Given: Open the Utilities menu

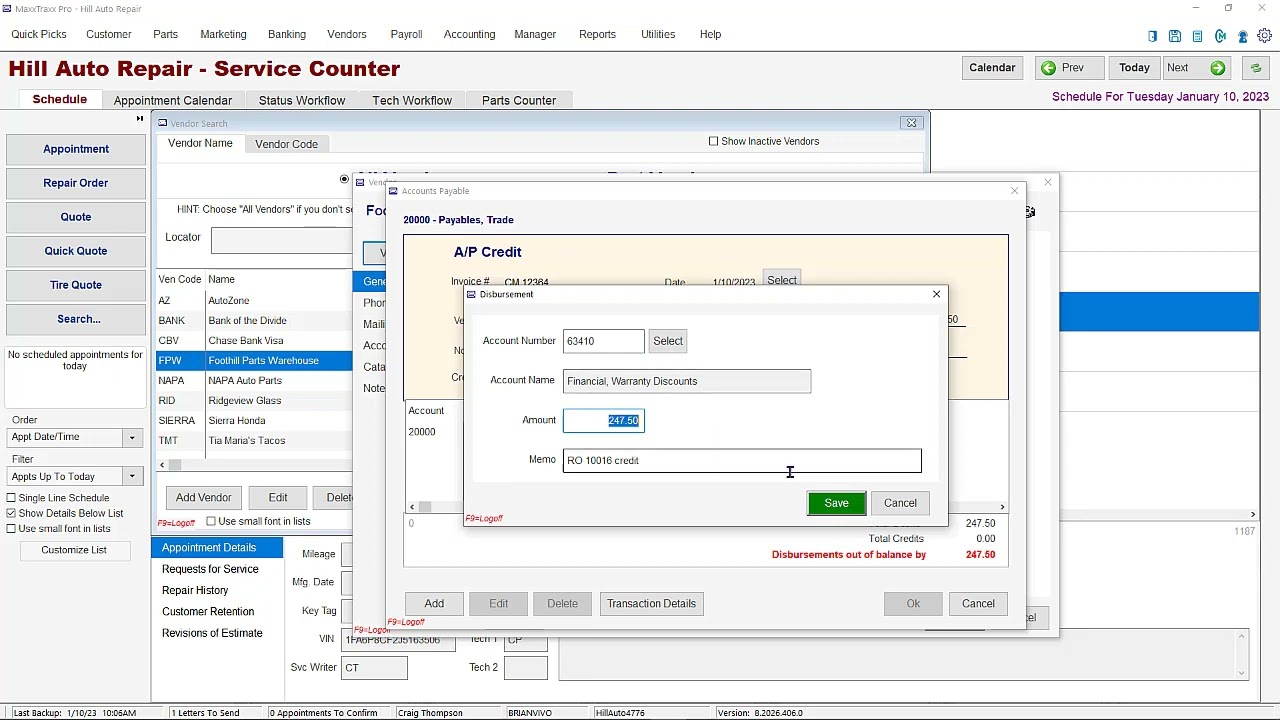Looking at the screenshot, I should coord(658,34).
